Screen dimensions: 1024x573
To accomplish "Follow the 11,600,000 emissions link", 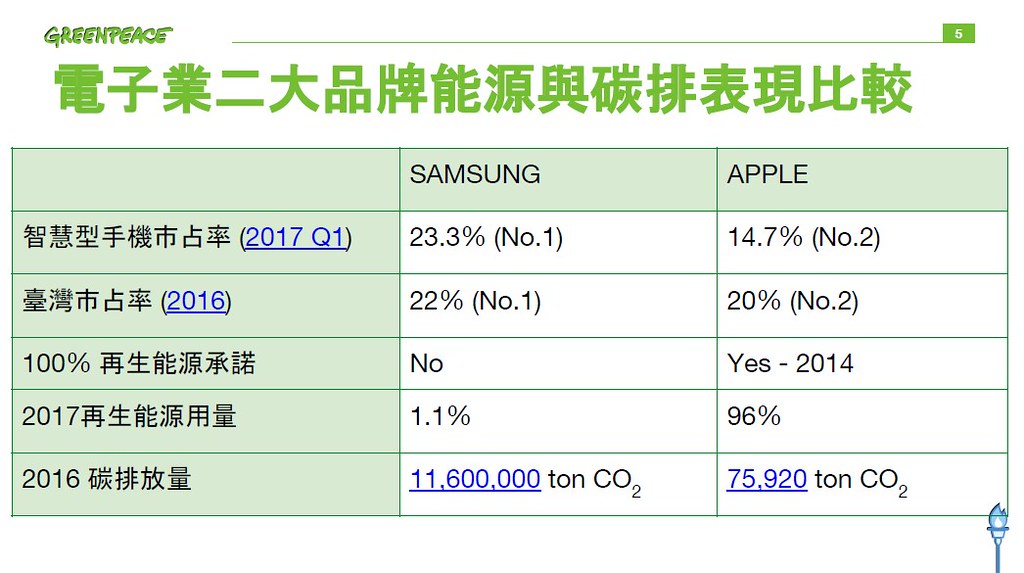I will 475,480.
